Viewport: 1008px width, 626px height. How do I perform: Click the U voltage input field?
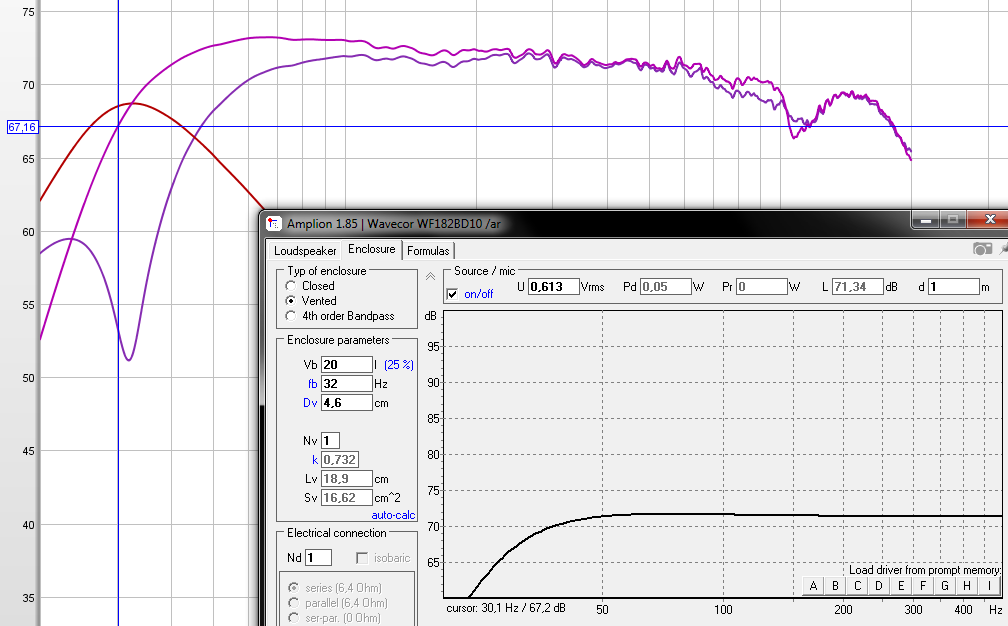554,287
